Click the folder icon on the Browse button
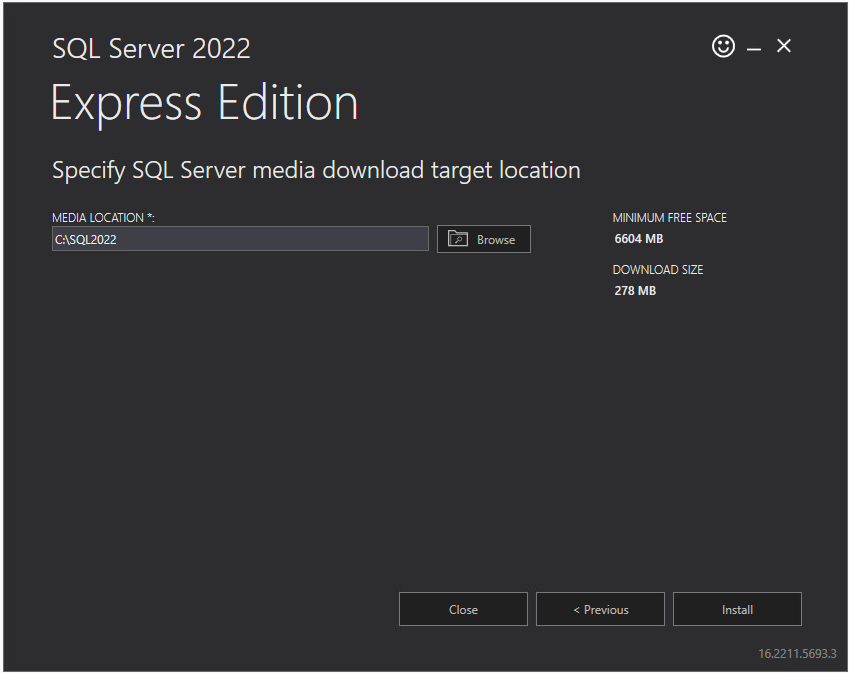 [x=458, y=239]
